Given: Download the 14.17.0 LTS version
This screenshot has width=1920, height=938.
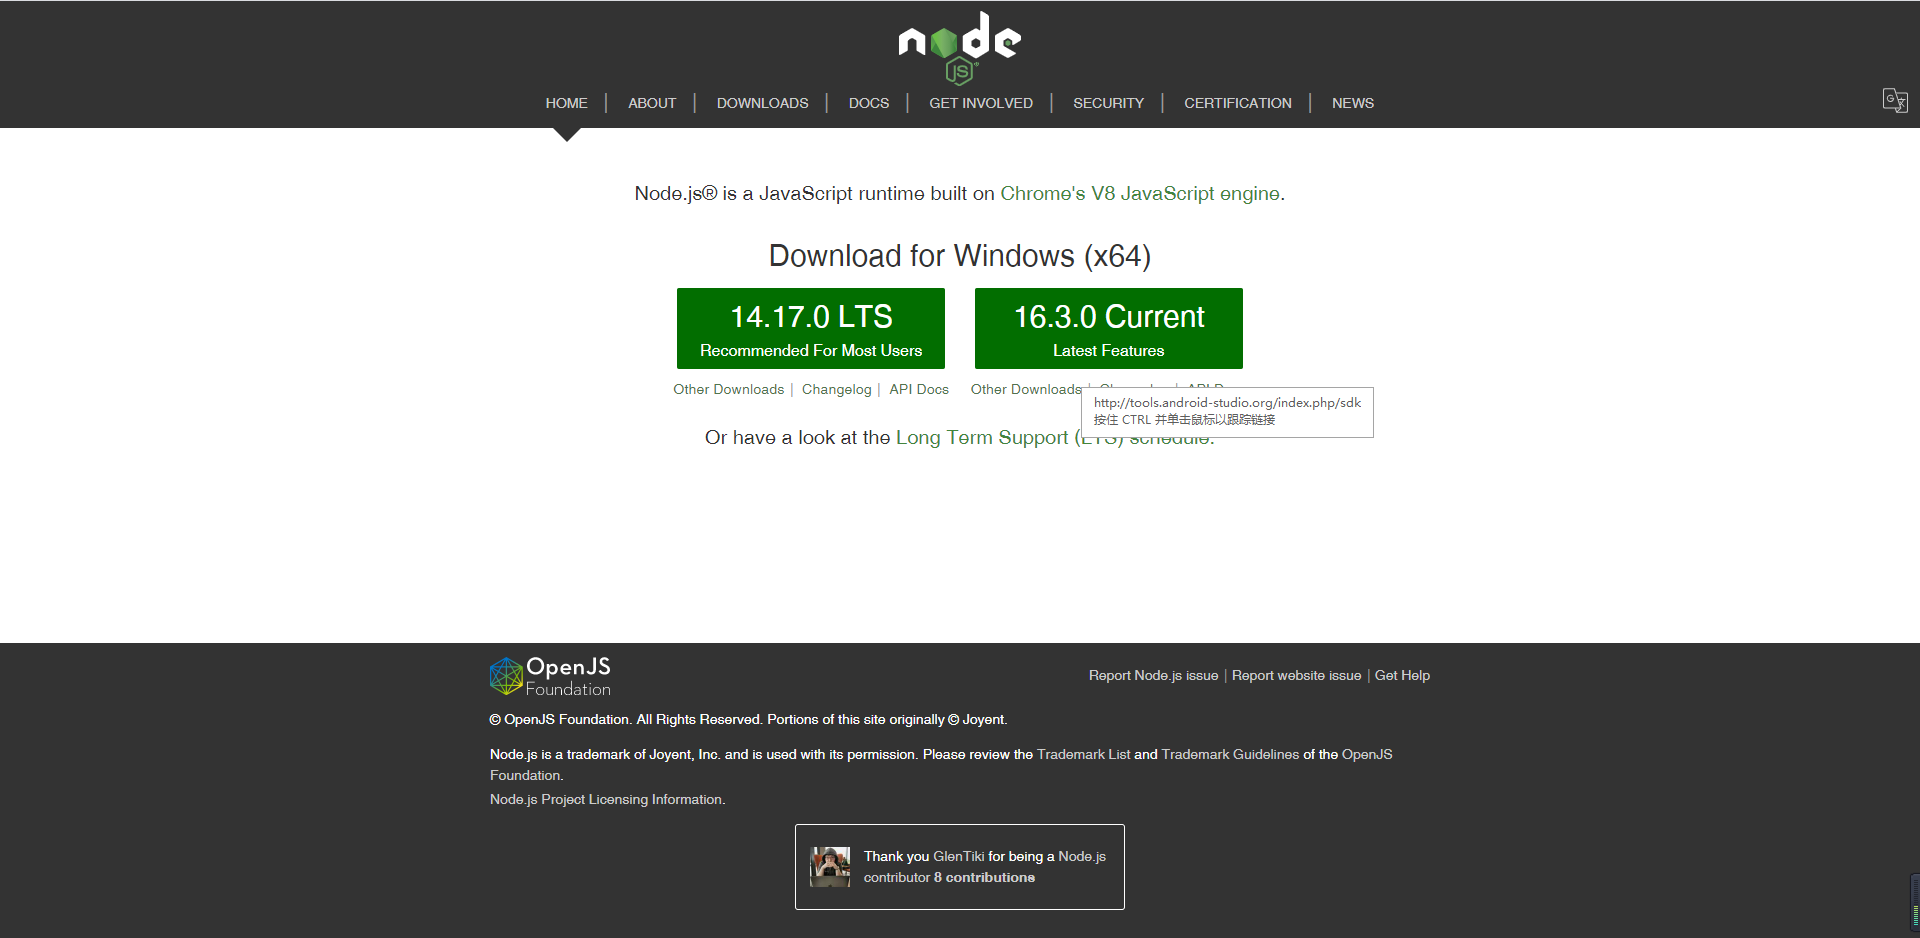Looking at the screenshot, I should (811, 328).
